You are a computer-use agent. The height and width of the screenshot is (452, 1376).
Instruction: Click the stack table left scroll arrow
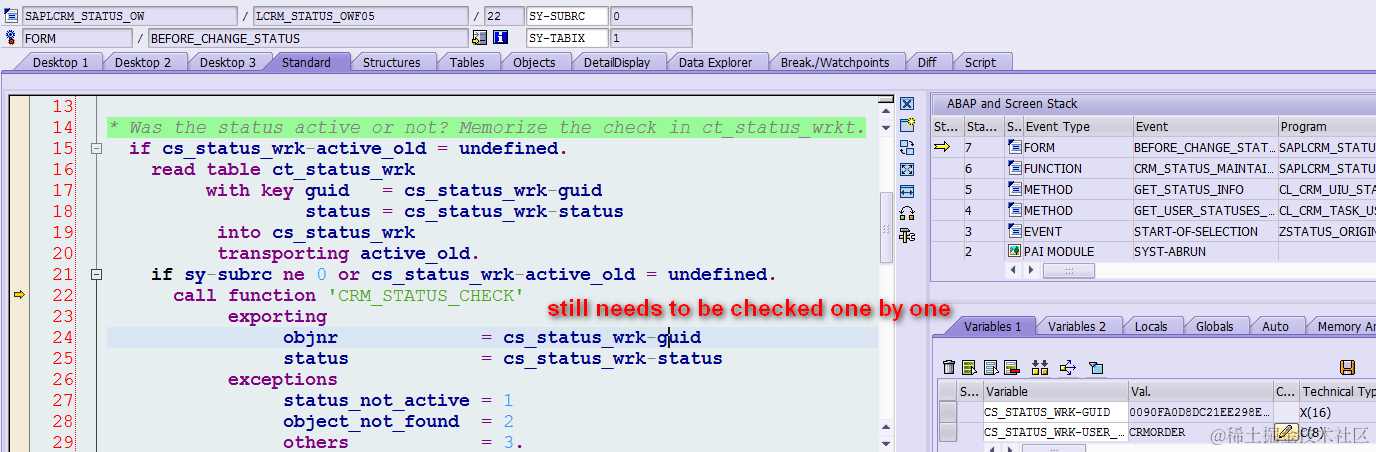point(1014,271)
